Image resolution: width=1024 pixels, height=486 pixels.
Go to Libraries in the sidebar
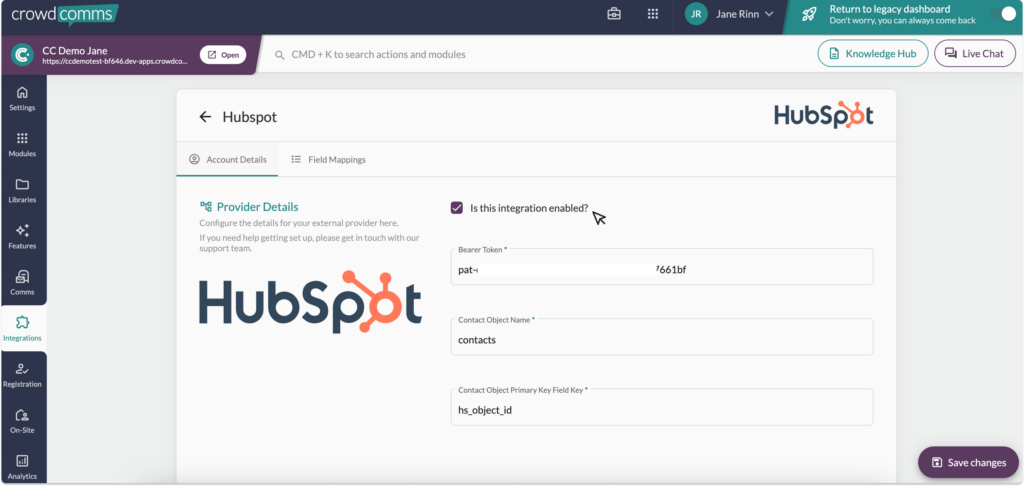pos(22,190)
